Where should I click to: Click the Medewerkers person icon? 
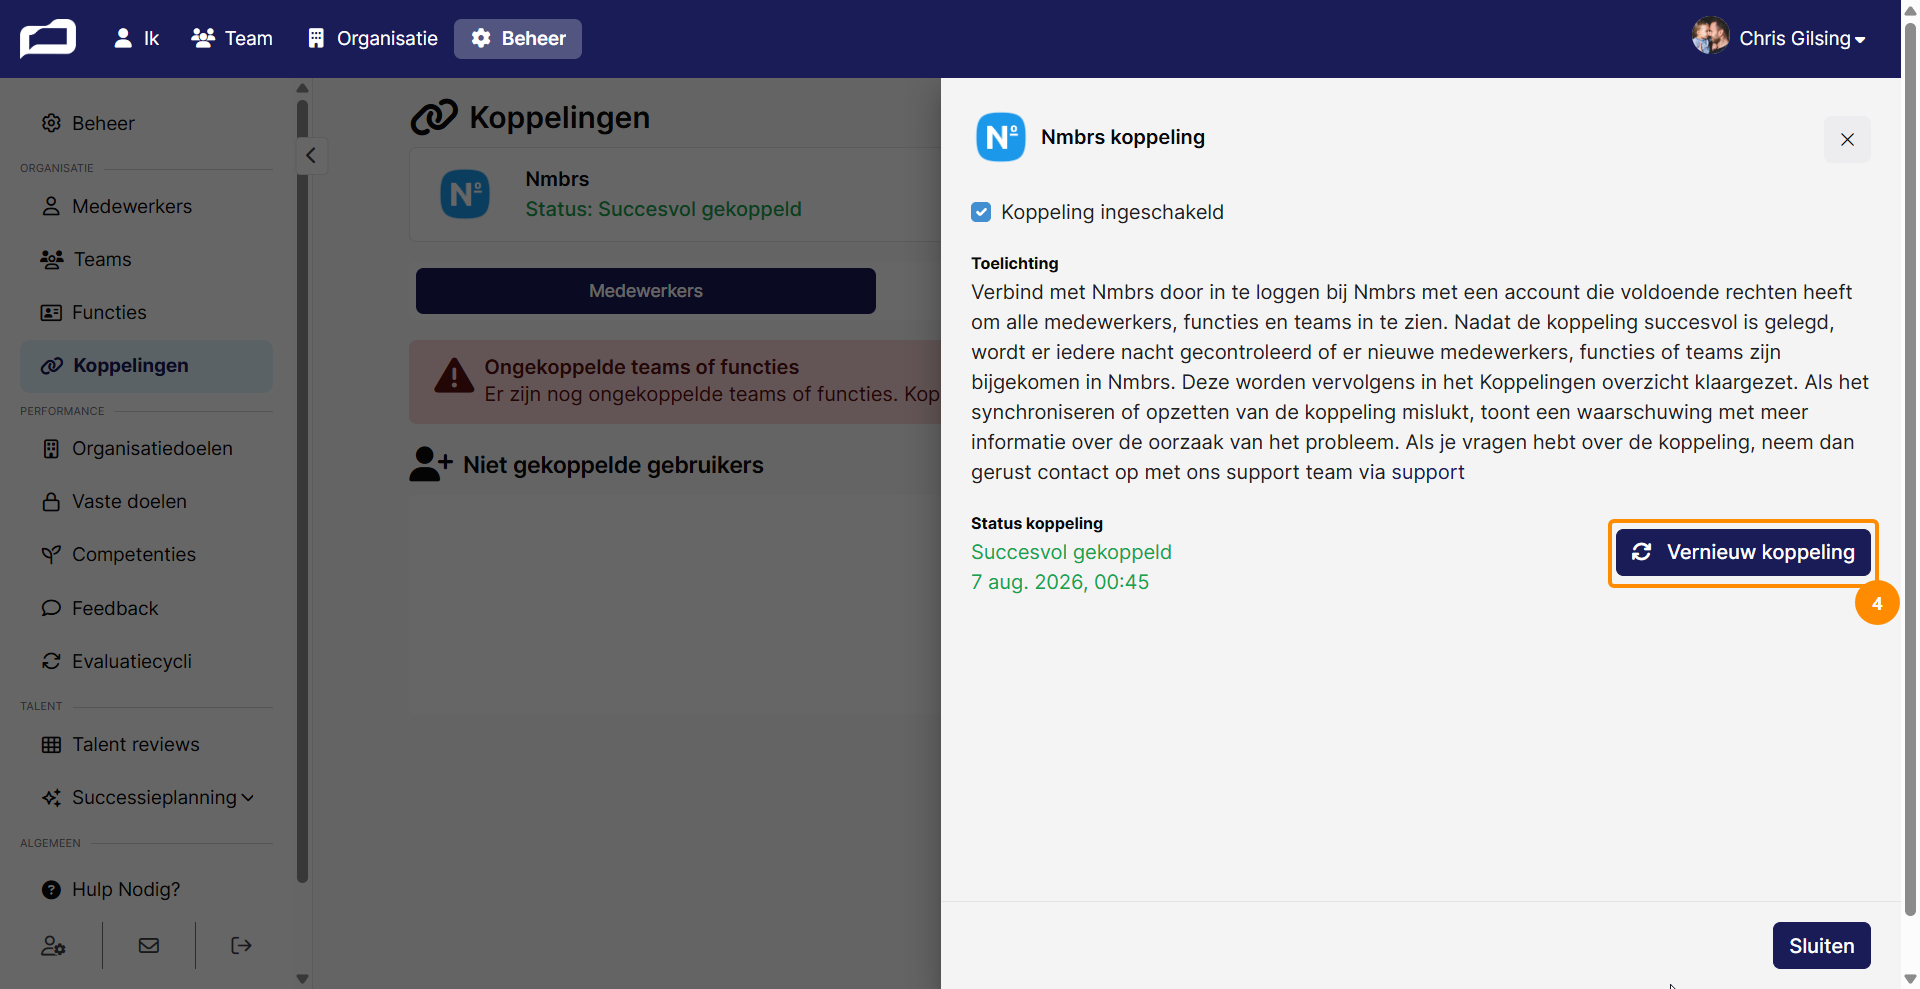tap(51, 206)
